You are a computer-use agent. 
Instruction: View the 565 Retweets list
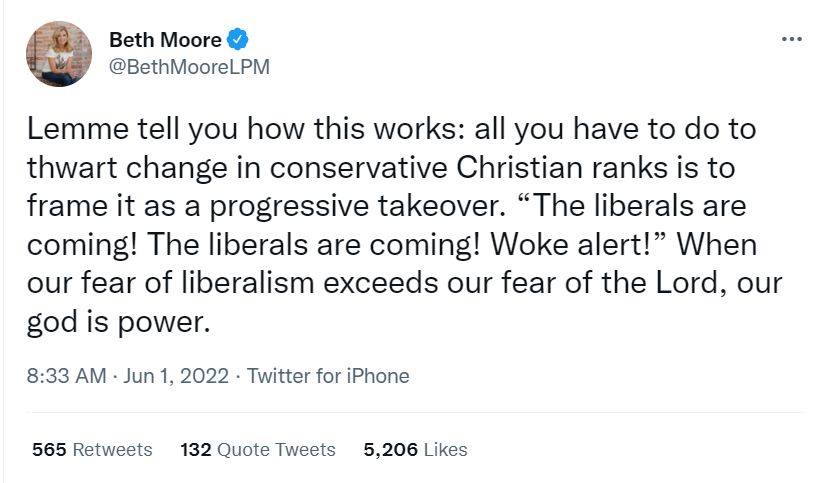92,449
